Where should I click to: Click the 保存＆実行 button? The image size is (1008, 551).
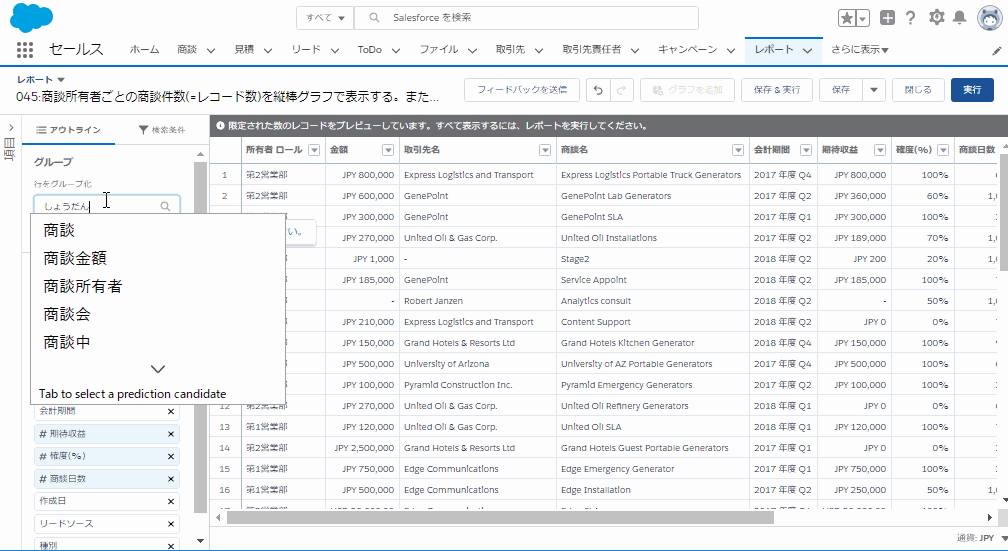click(777, 90)
